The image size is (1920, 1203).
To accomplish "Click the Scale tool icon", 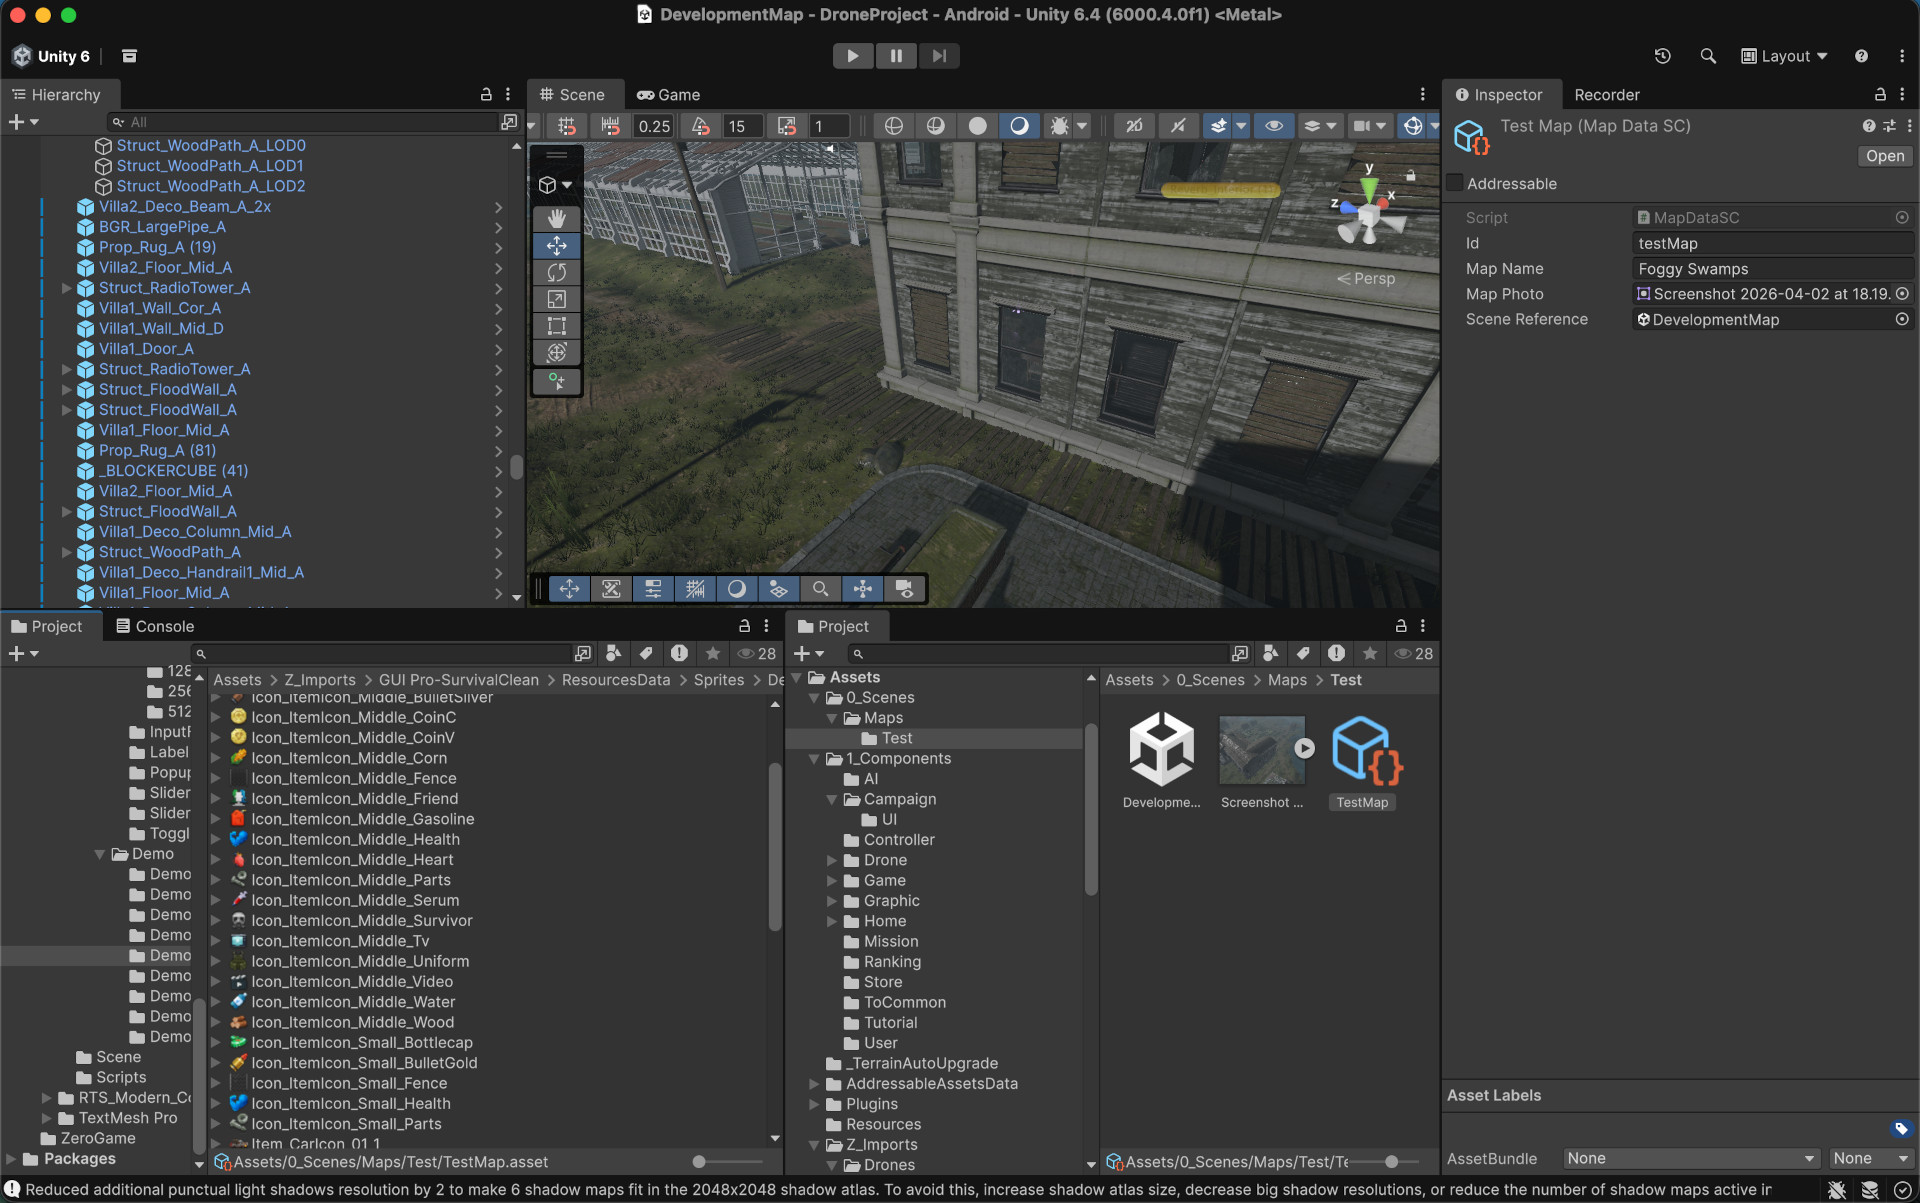I will [x=557, y=299].
